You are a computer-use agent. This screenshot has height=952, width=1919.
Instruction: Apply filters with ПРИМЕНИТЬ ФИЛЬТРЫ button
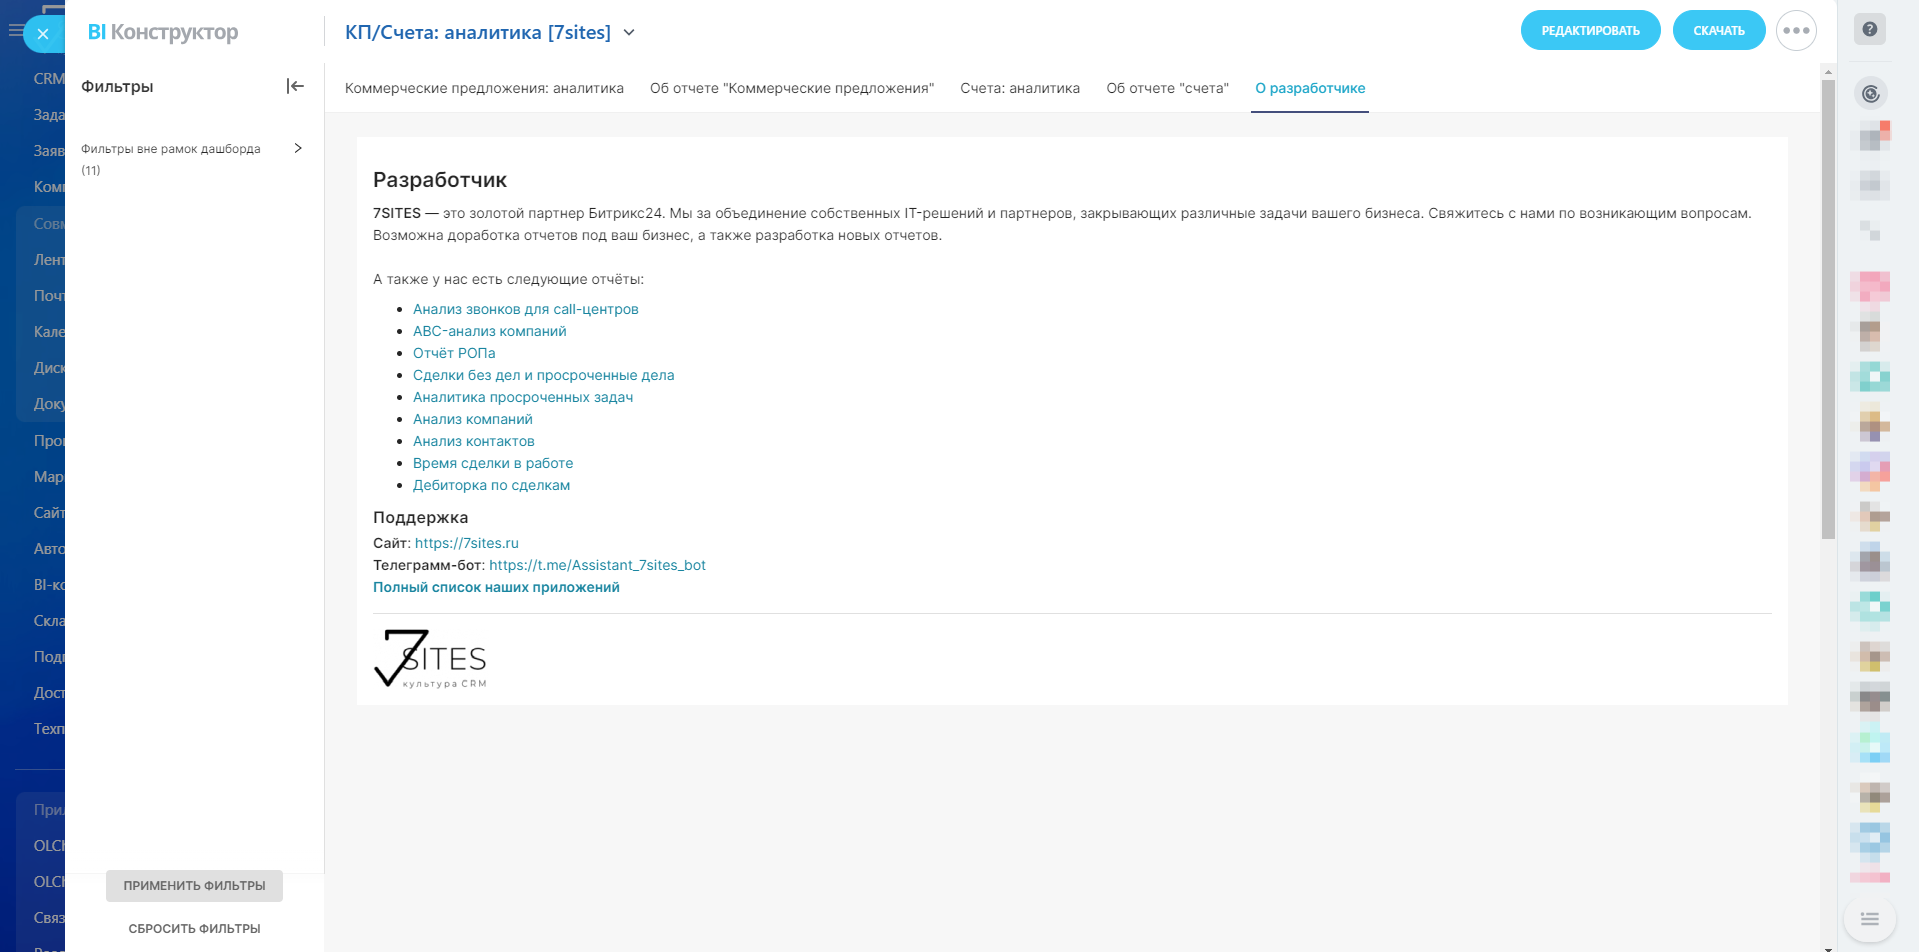coord(195,886)
